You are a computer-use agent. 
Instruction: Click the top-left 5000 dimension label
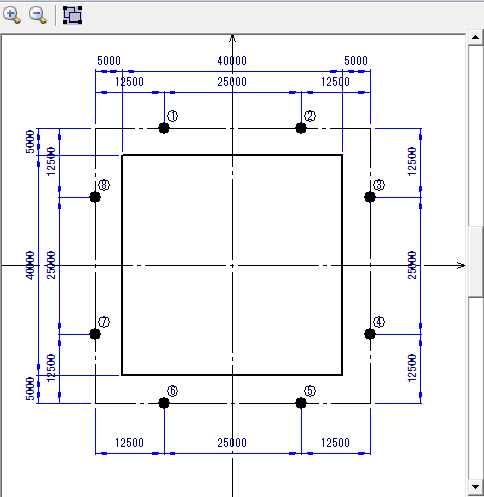(109, 61)
